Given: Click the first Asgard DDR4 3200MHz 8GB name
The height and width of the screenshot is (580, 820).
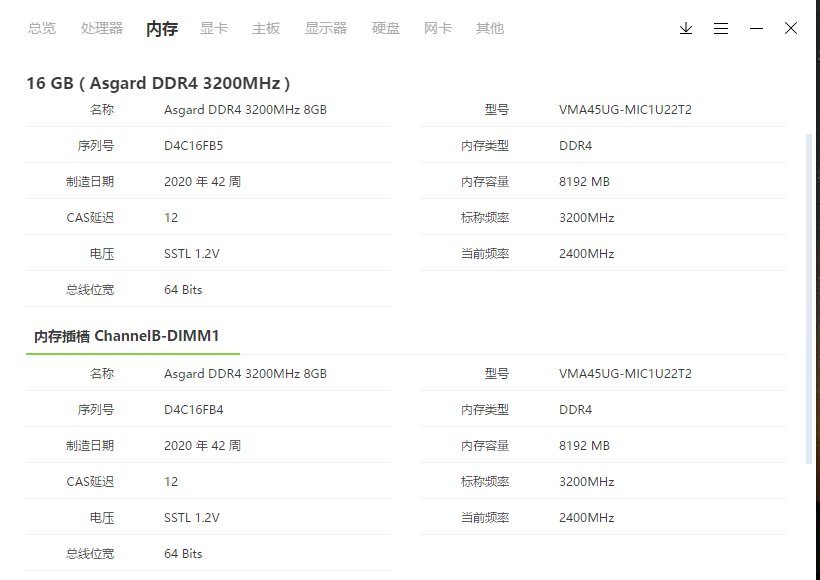Looking at the screenshot, I should 245,110.
